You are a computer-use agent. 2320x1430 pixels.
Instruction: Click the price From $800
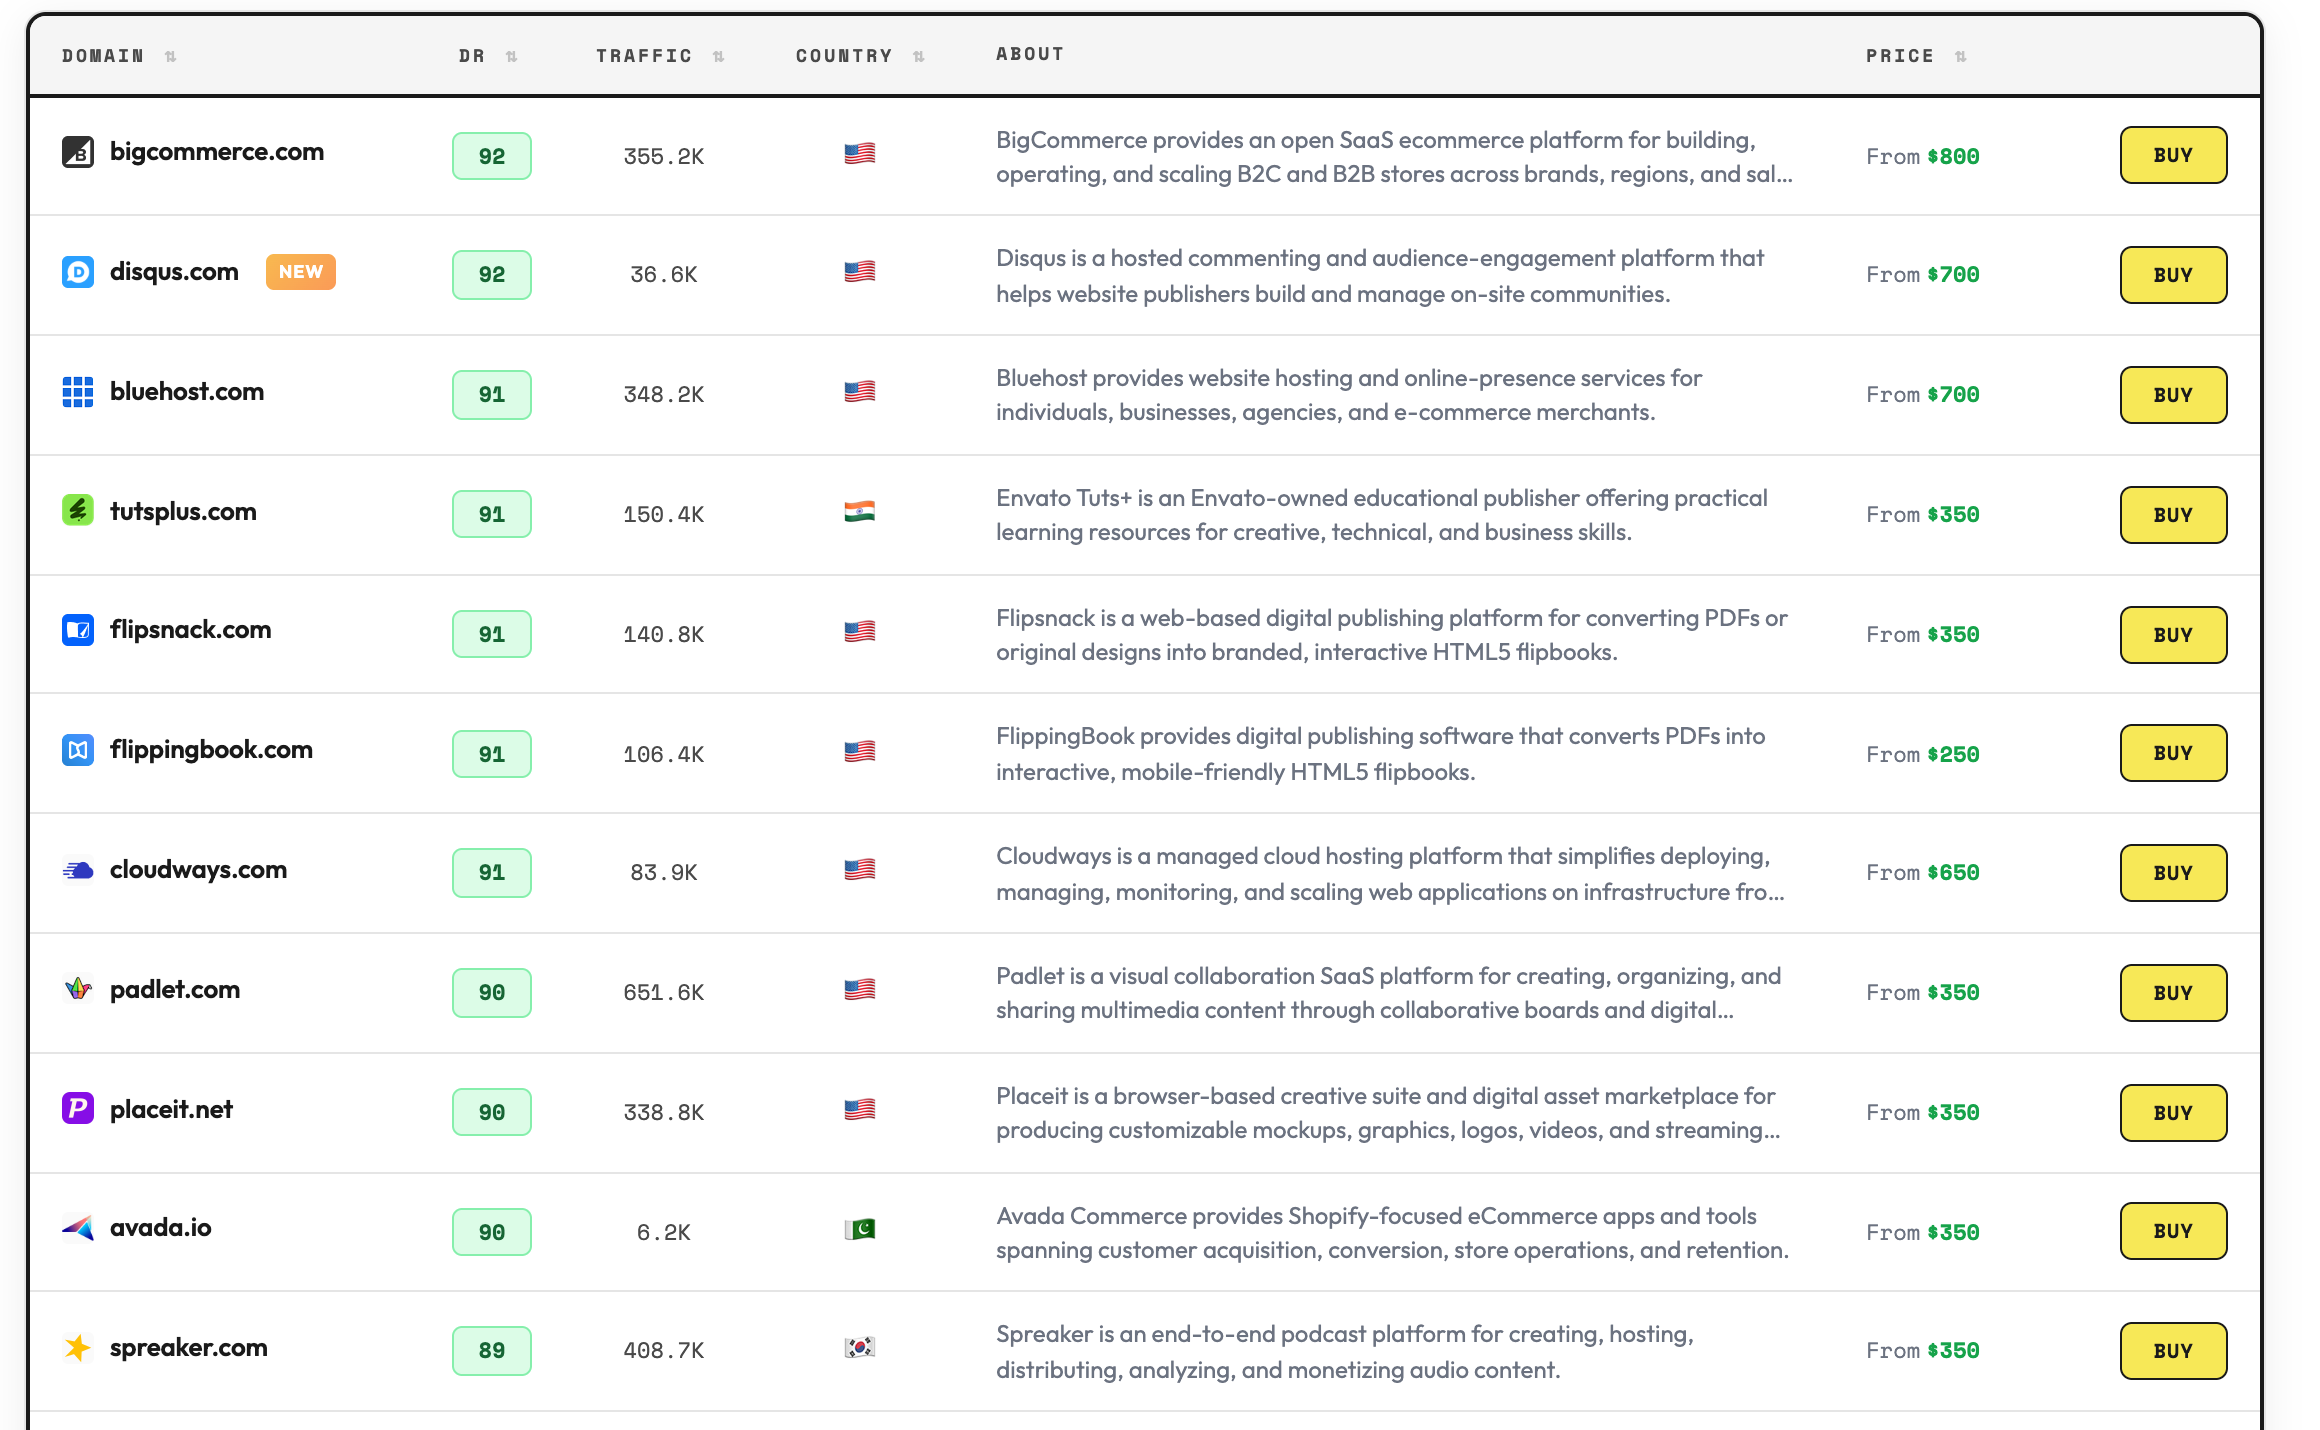point(1923,157)
